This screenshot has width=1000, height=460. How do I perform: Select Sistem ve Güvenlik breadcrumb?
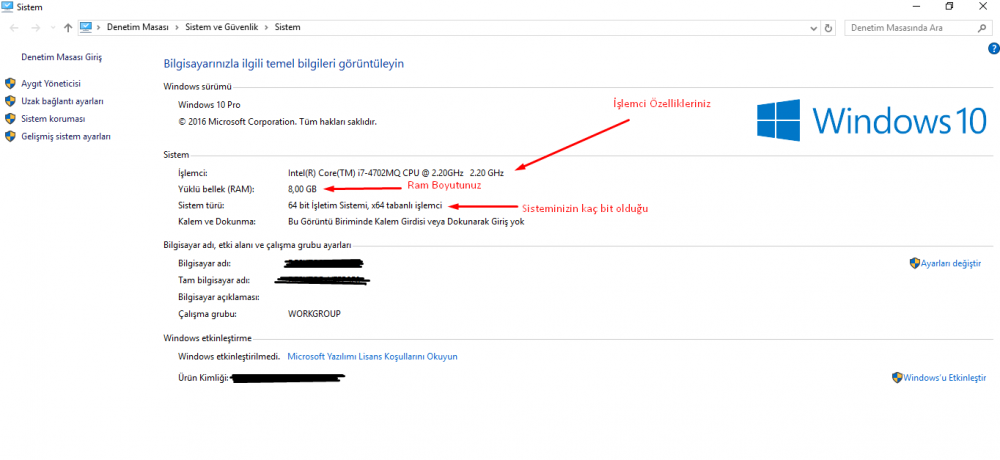[x=221, y=27]
